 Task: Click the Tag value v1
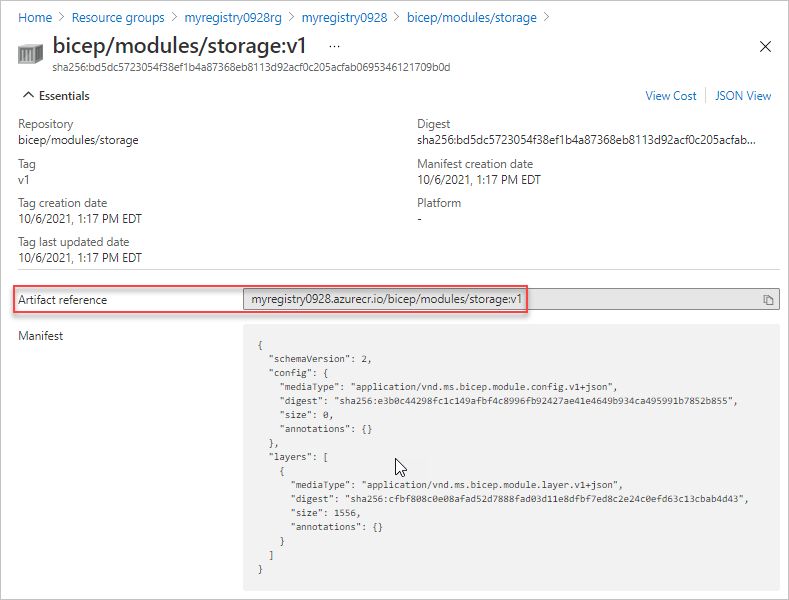(24, 180)
